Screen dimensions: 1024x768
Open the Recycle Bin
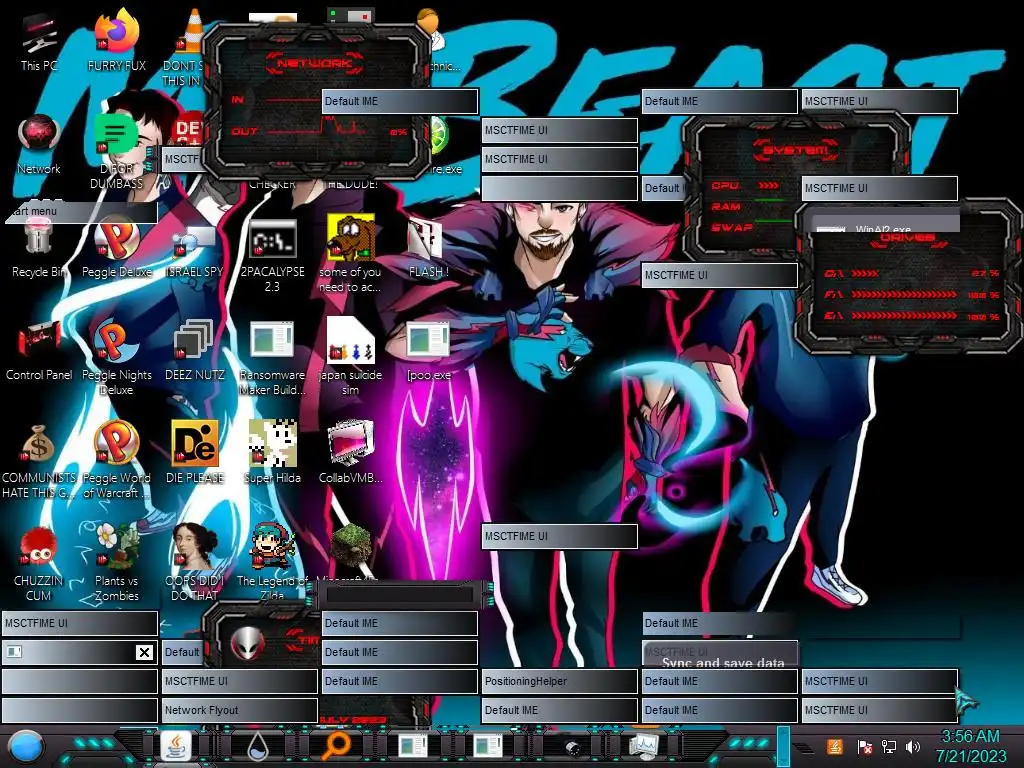point(39,245)
